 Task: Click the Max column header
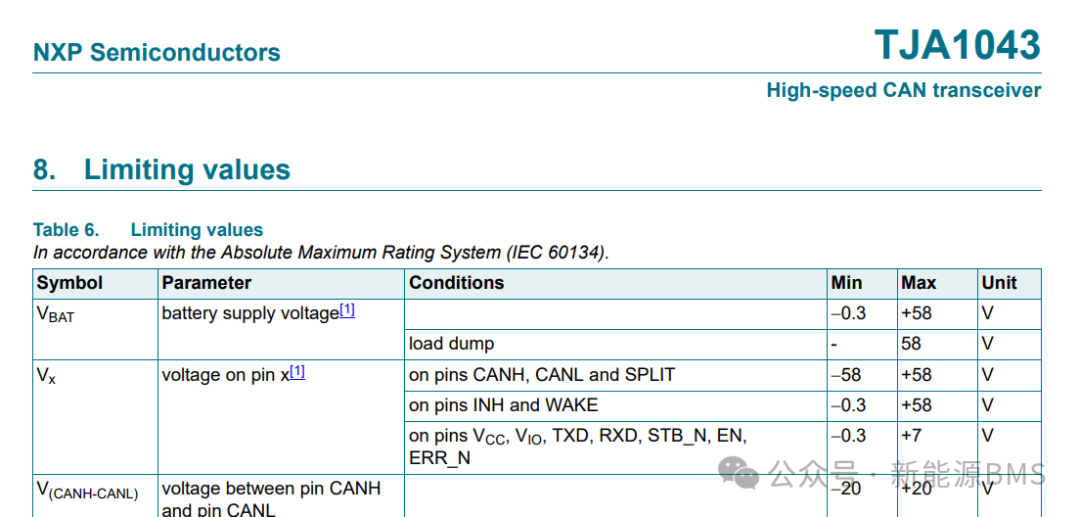pyautogui.click(x=918, y=283)
